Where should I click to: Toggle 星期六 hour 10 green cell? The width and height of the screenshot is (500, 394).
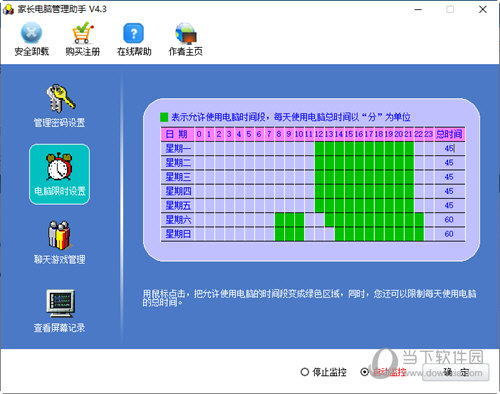pyautogui.click(x=299, y=220)
